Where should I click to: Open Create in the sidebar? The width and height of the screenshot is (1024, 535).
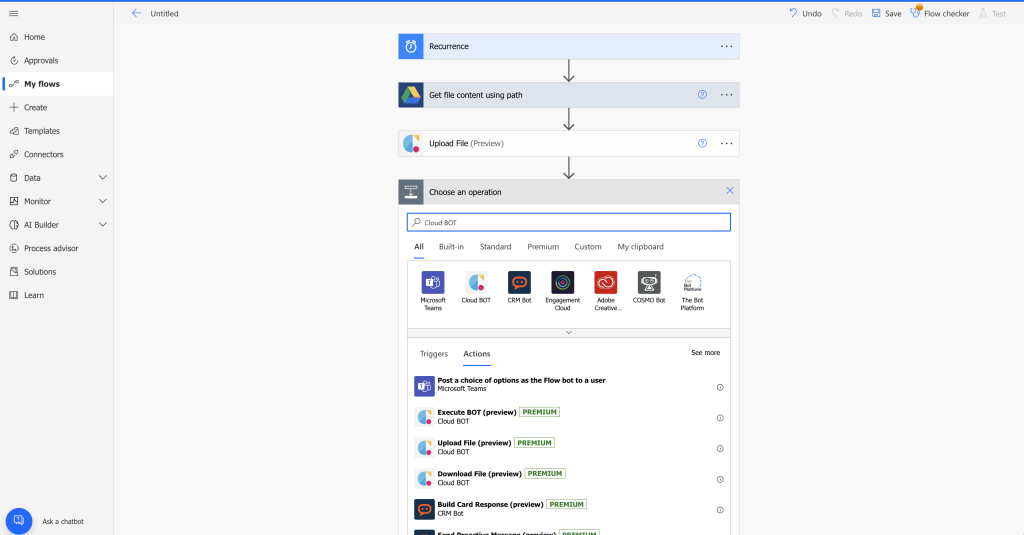(x=56, y=107)
